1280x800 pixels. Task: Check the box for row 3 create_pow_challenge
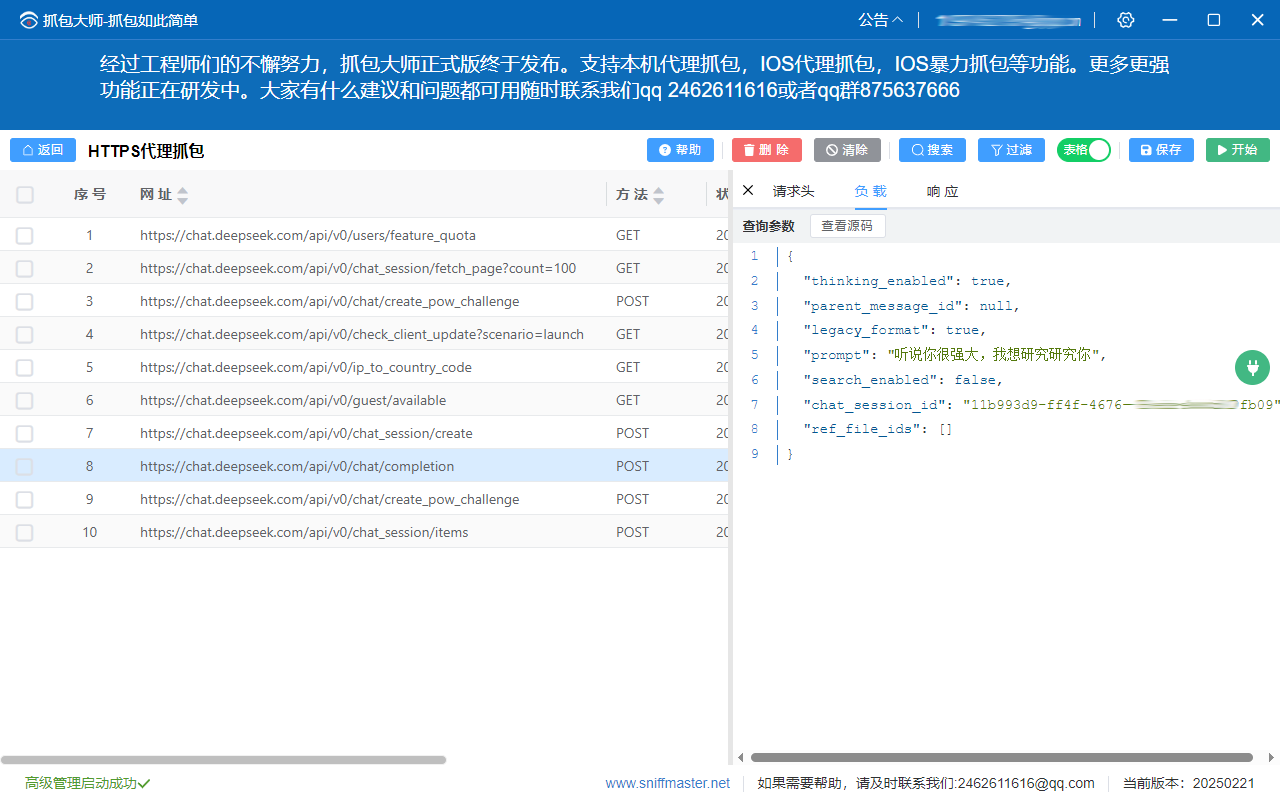coord(25,302)
